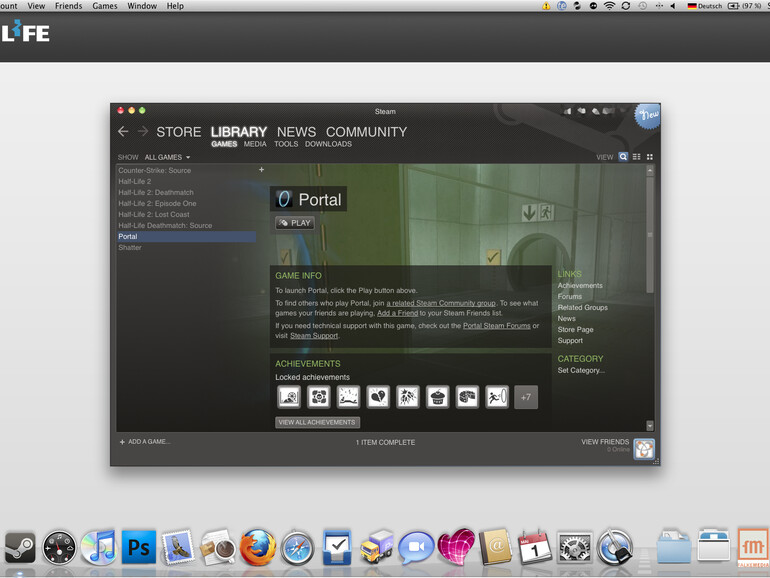Open the Games menu
Screen dimensions: 770x578
tap(105, 6)
